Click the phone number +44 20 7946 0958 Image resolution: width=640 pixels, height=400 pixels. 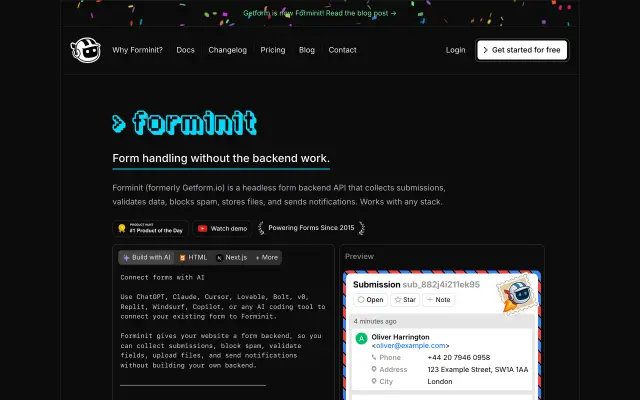pos(458,357)
